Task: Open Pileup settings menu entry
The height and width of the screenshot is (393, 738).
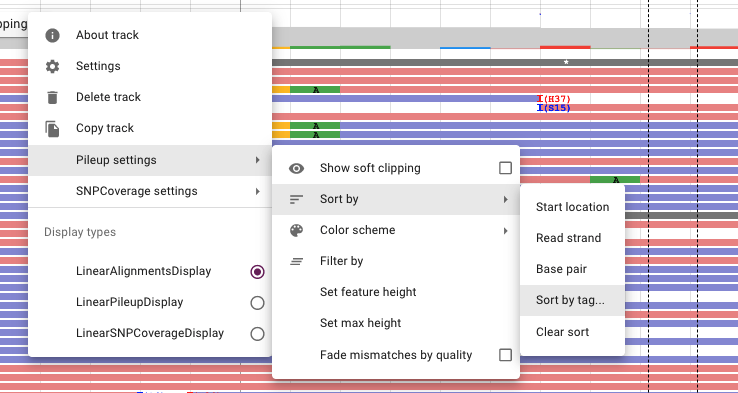Action: pos(150,160)
